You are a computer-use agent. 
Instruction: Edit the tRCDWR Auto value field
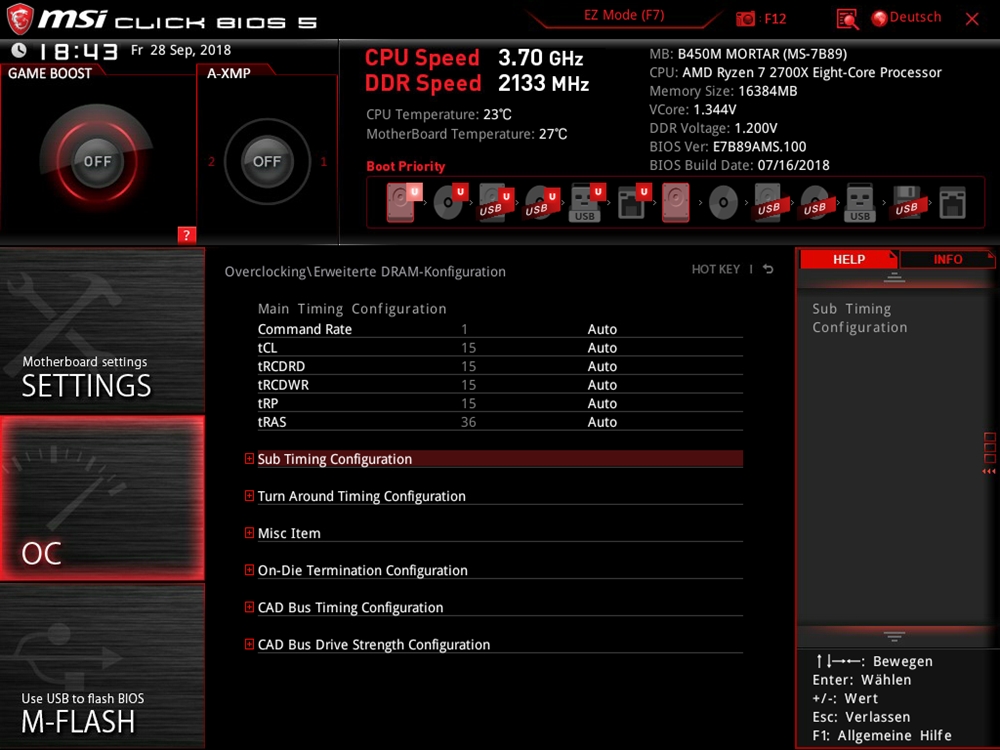[x=602, y=385]
